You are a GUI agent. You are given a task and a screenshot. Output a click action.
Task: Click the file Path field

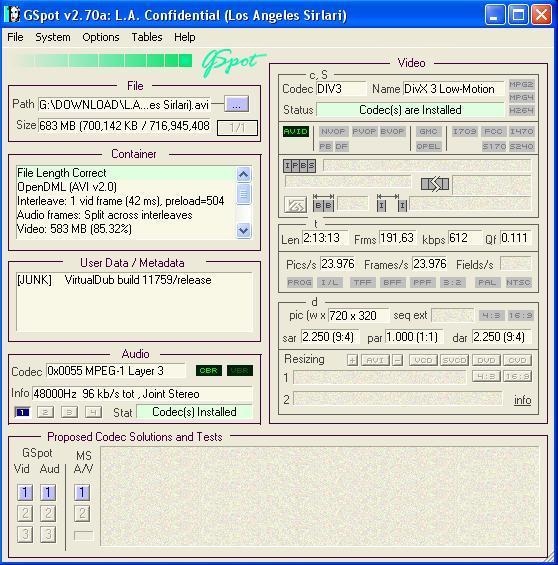[124, 104]
